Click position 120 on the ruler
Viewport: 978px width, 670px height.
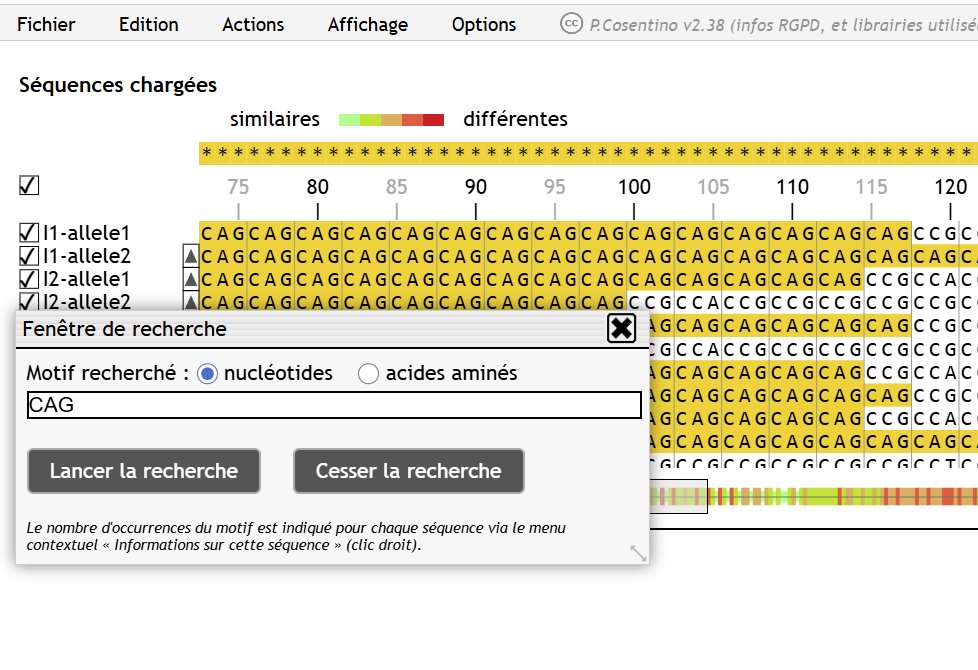(951, 187)
